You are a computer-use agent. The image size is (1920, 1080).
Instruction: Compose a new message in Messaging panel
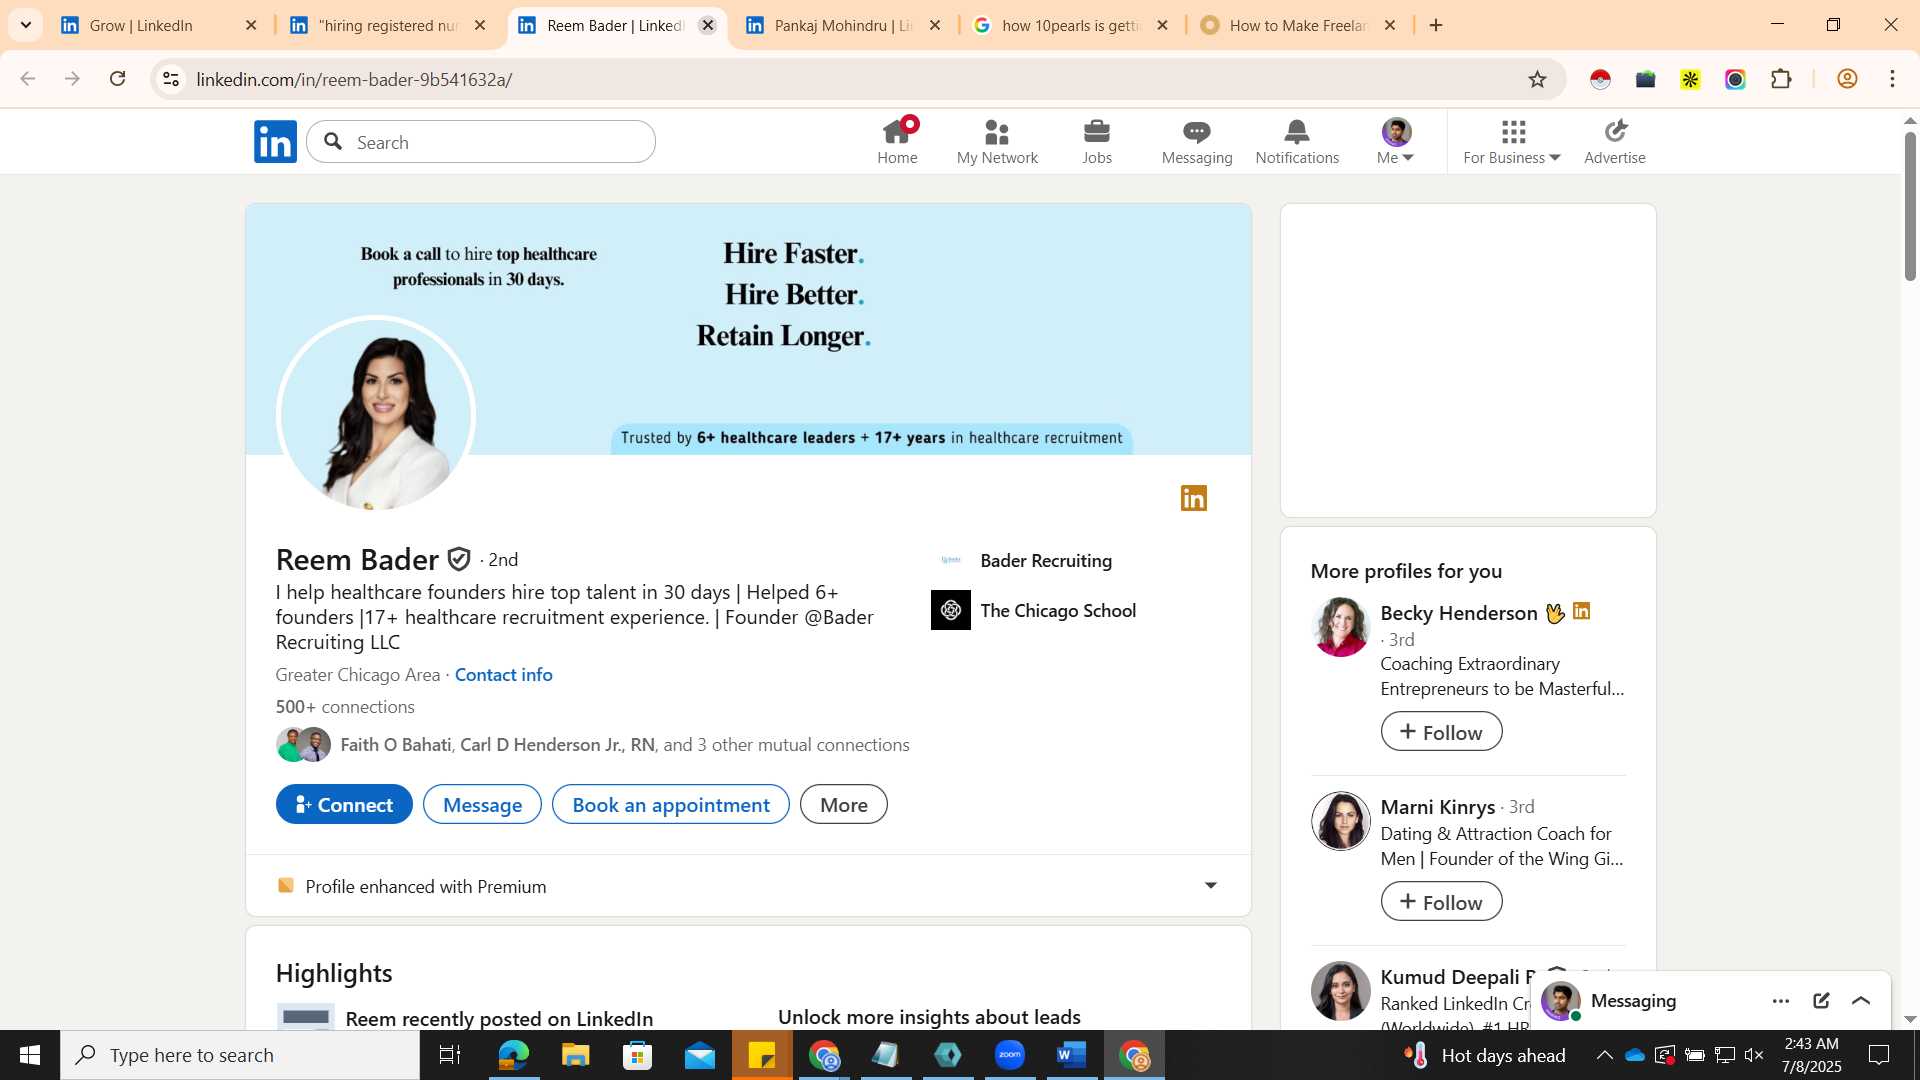click(x=1821, y=1001)
